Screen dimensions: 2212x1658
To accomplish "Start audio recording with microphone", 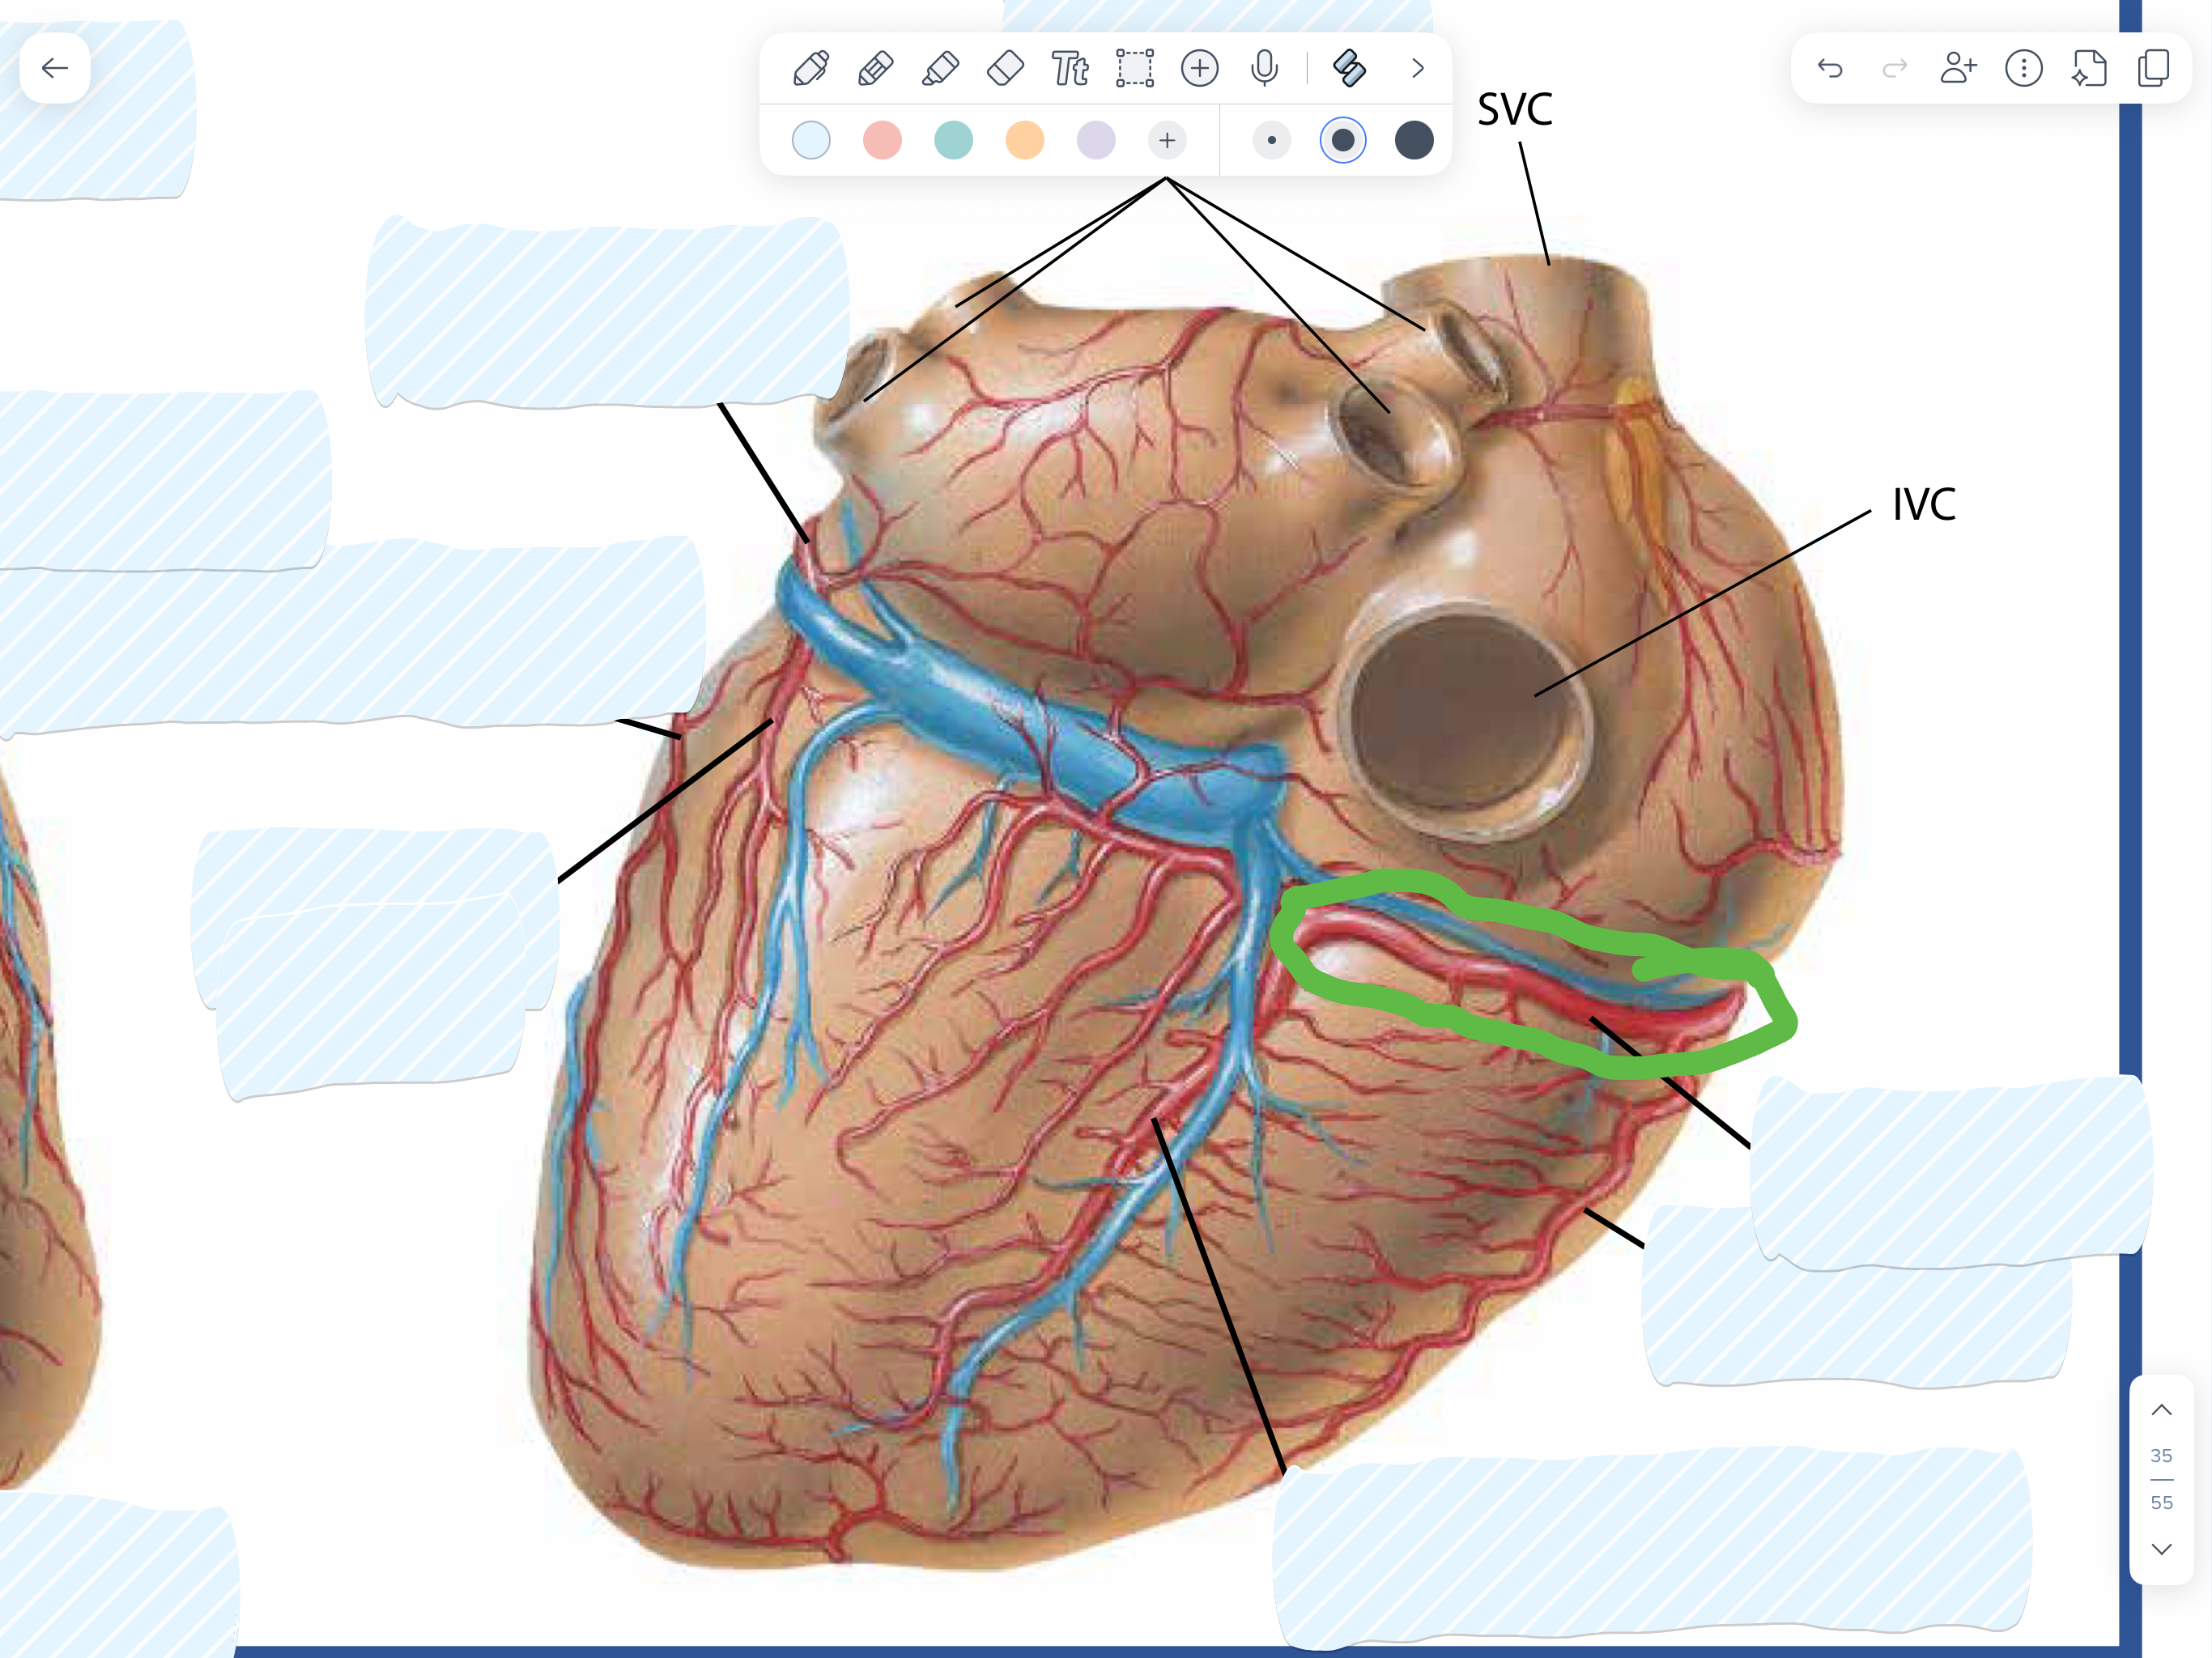I will [x=1265, y=68].
